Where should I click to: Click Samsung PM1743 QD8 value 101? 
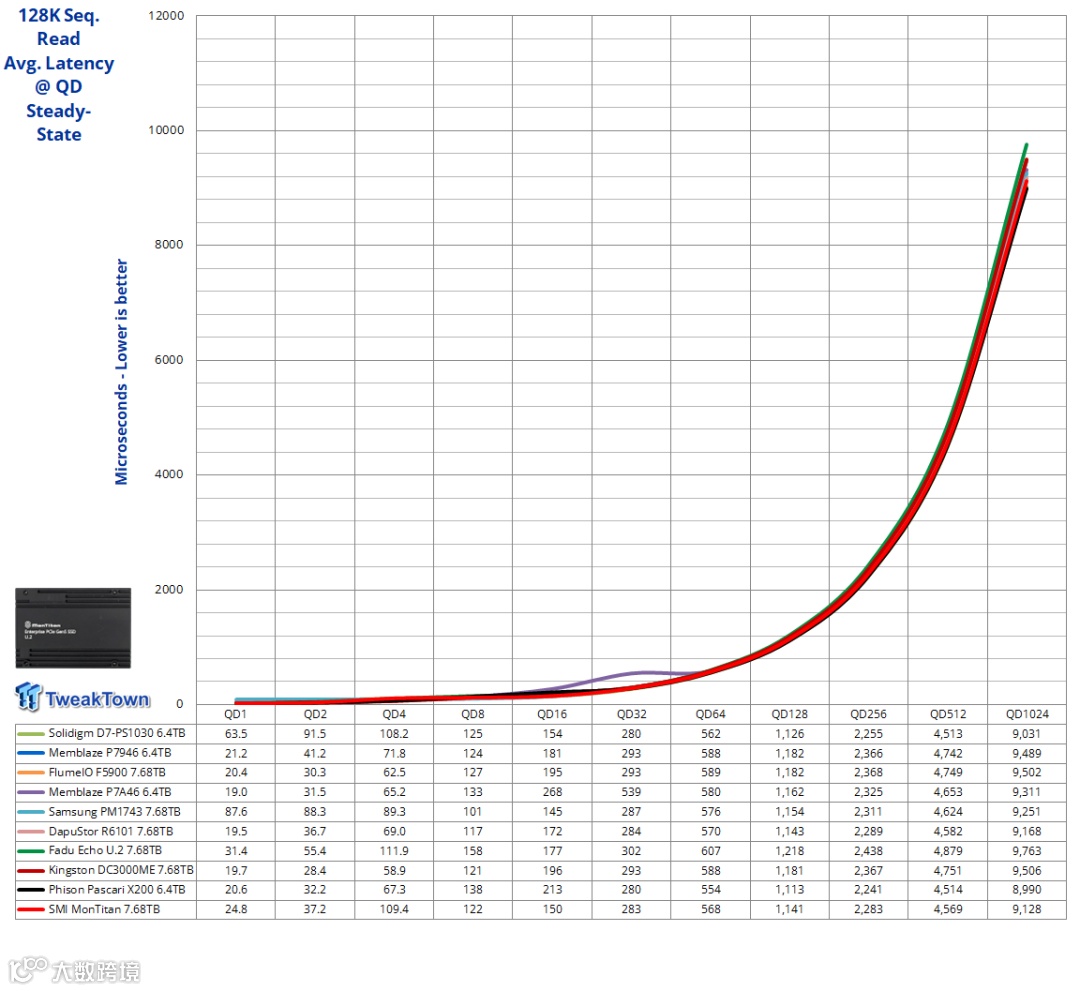pyautogui.click(x=473, y=812)
